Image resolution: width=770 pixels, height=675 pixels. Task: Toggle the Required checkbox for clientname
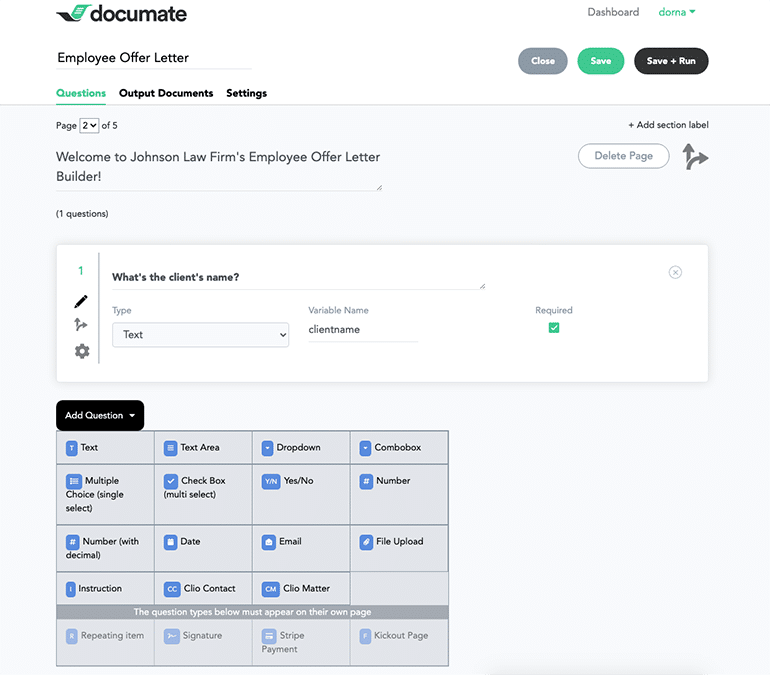tap(554, 327)
